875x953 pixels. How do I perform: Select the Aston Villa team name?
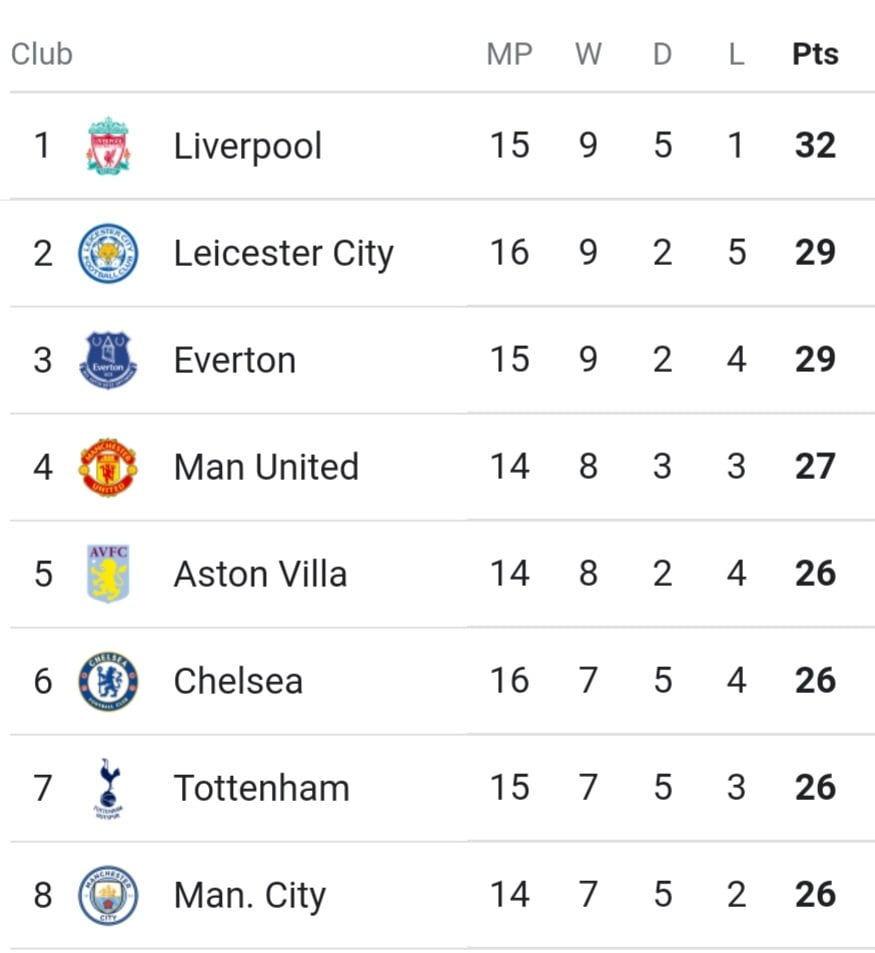261,574
